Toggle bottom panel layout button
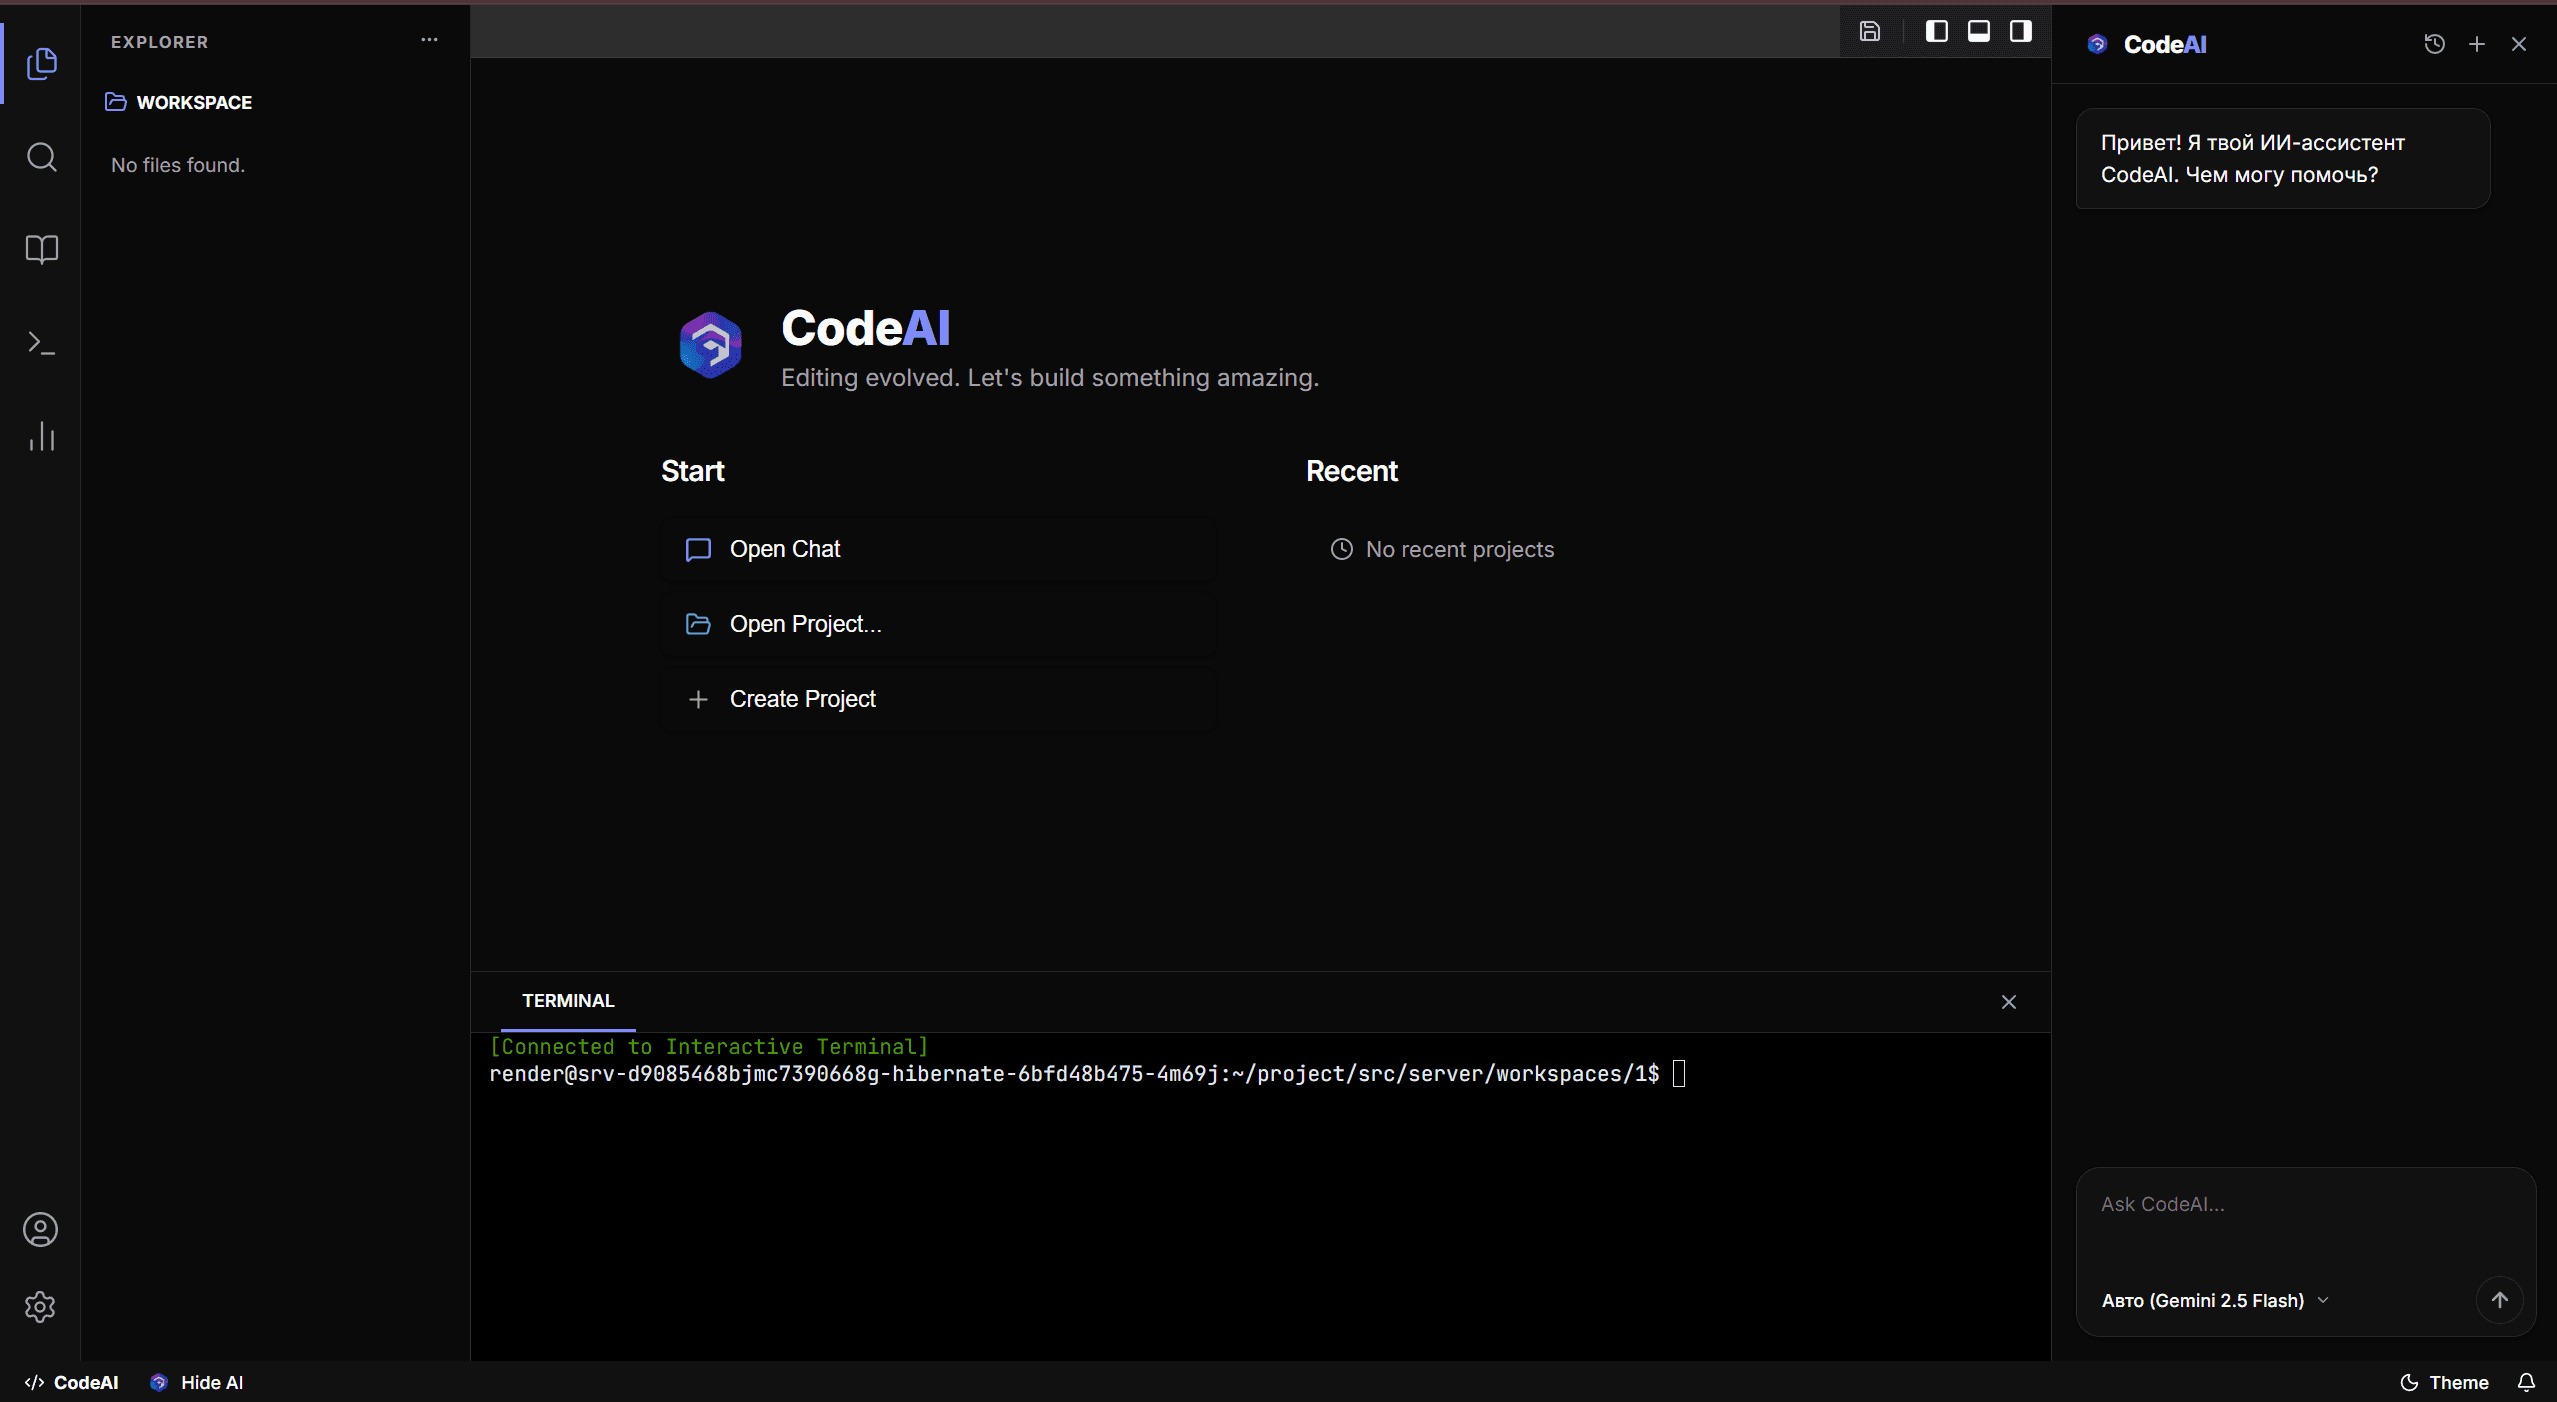The height and width of the screenshot is (1402, 2557). (1978, 31)
